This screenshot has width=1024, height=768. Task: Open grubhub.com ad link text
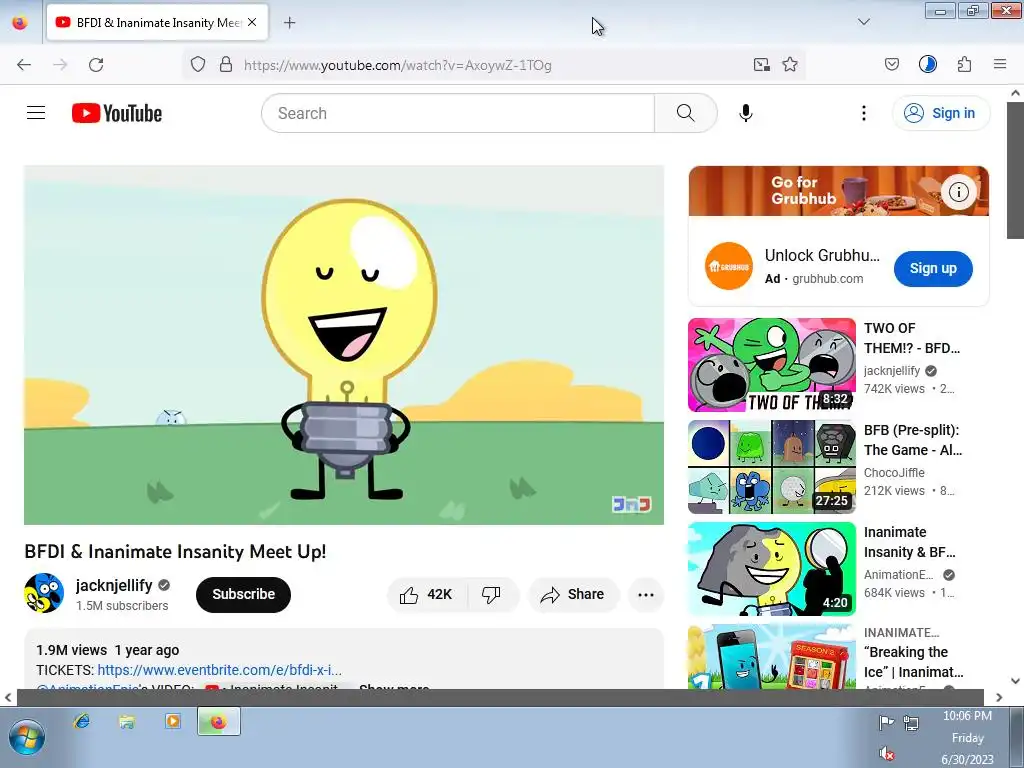tap(827, 279)
